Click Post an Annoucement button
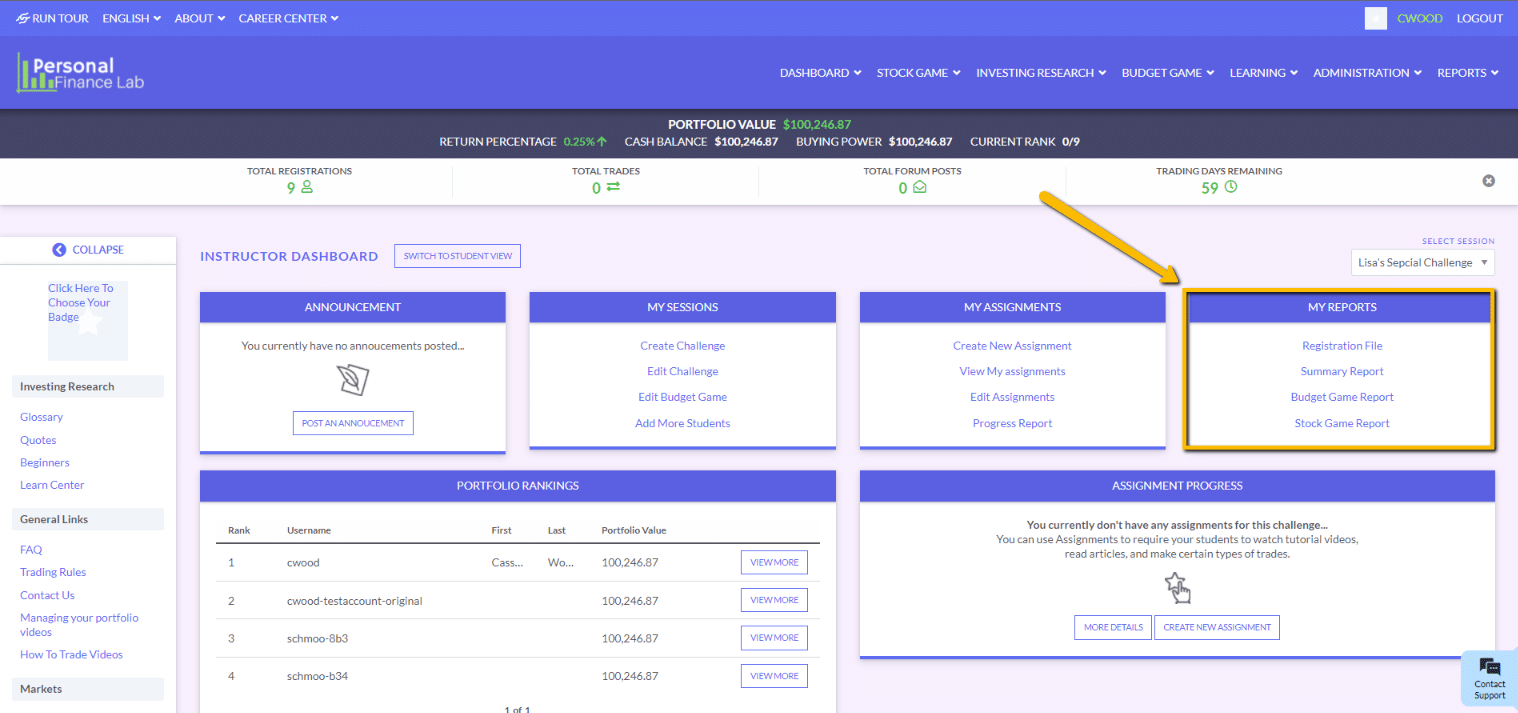 [x=353, y=423]
